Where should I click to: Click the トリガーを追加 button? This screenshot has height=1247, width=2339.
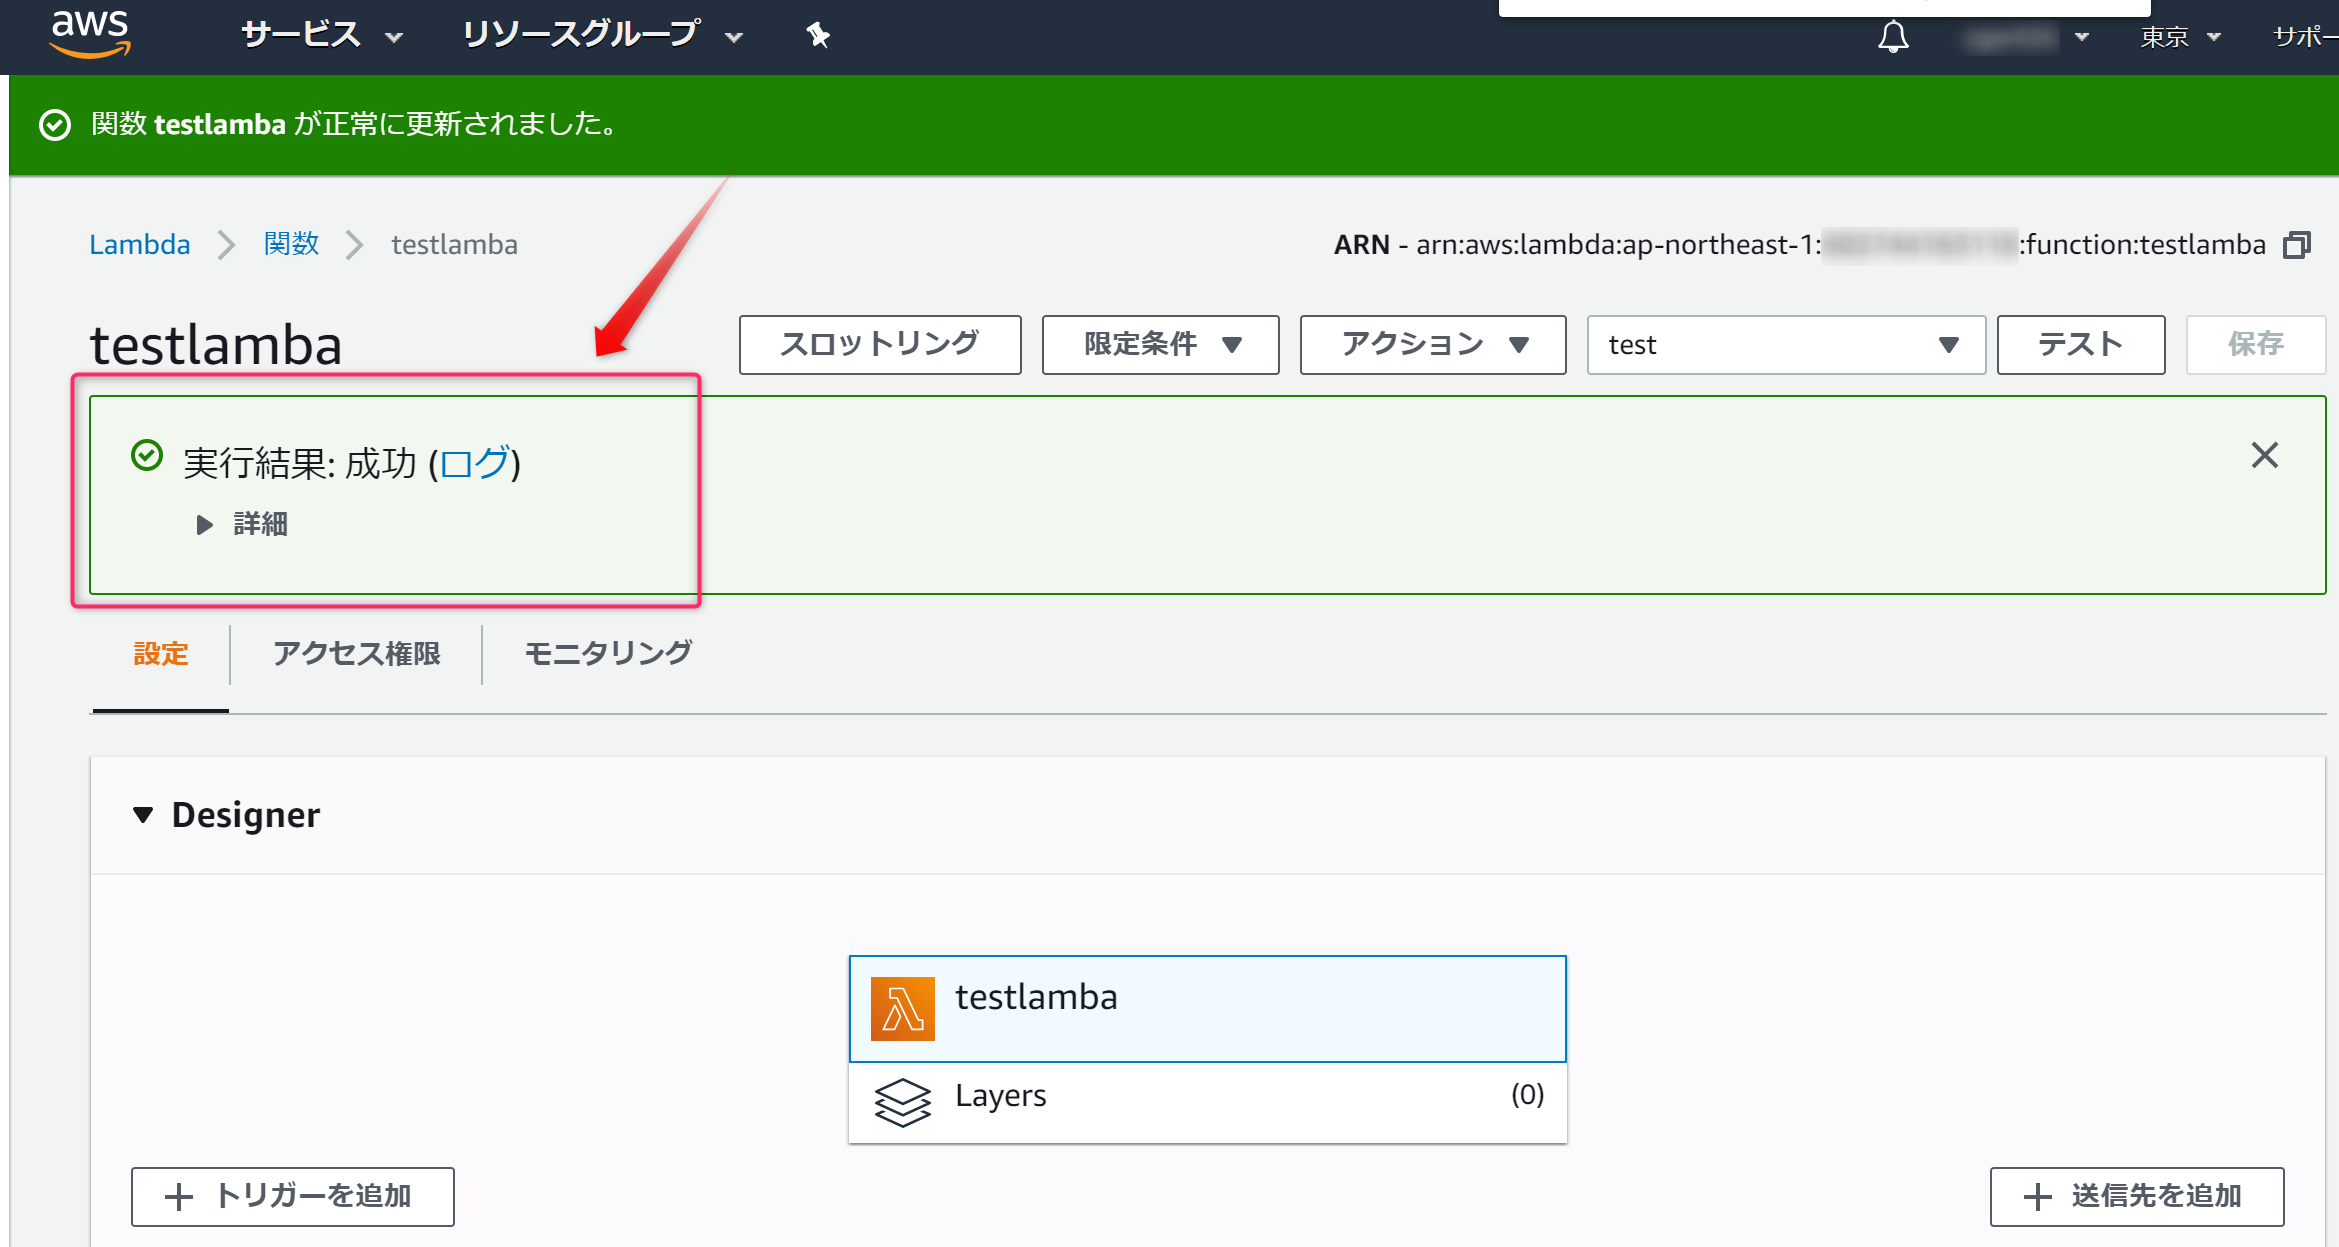292,1196
